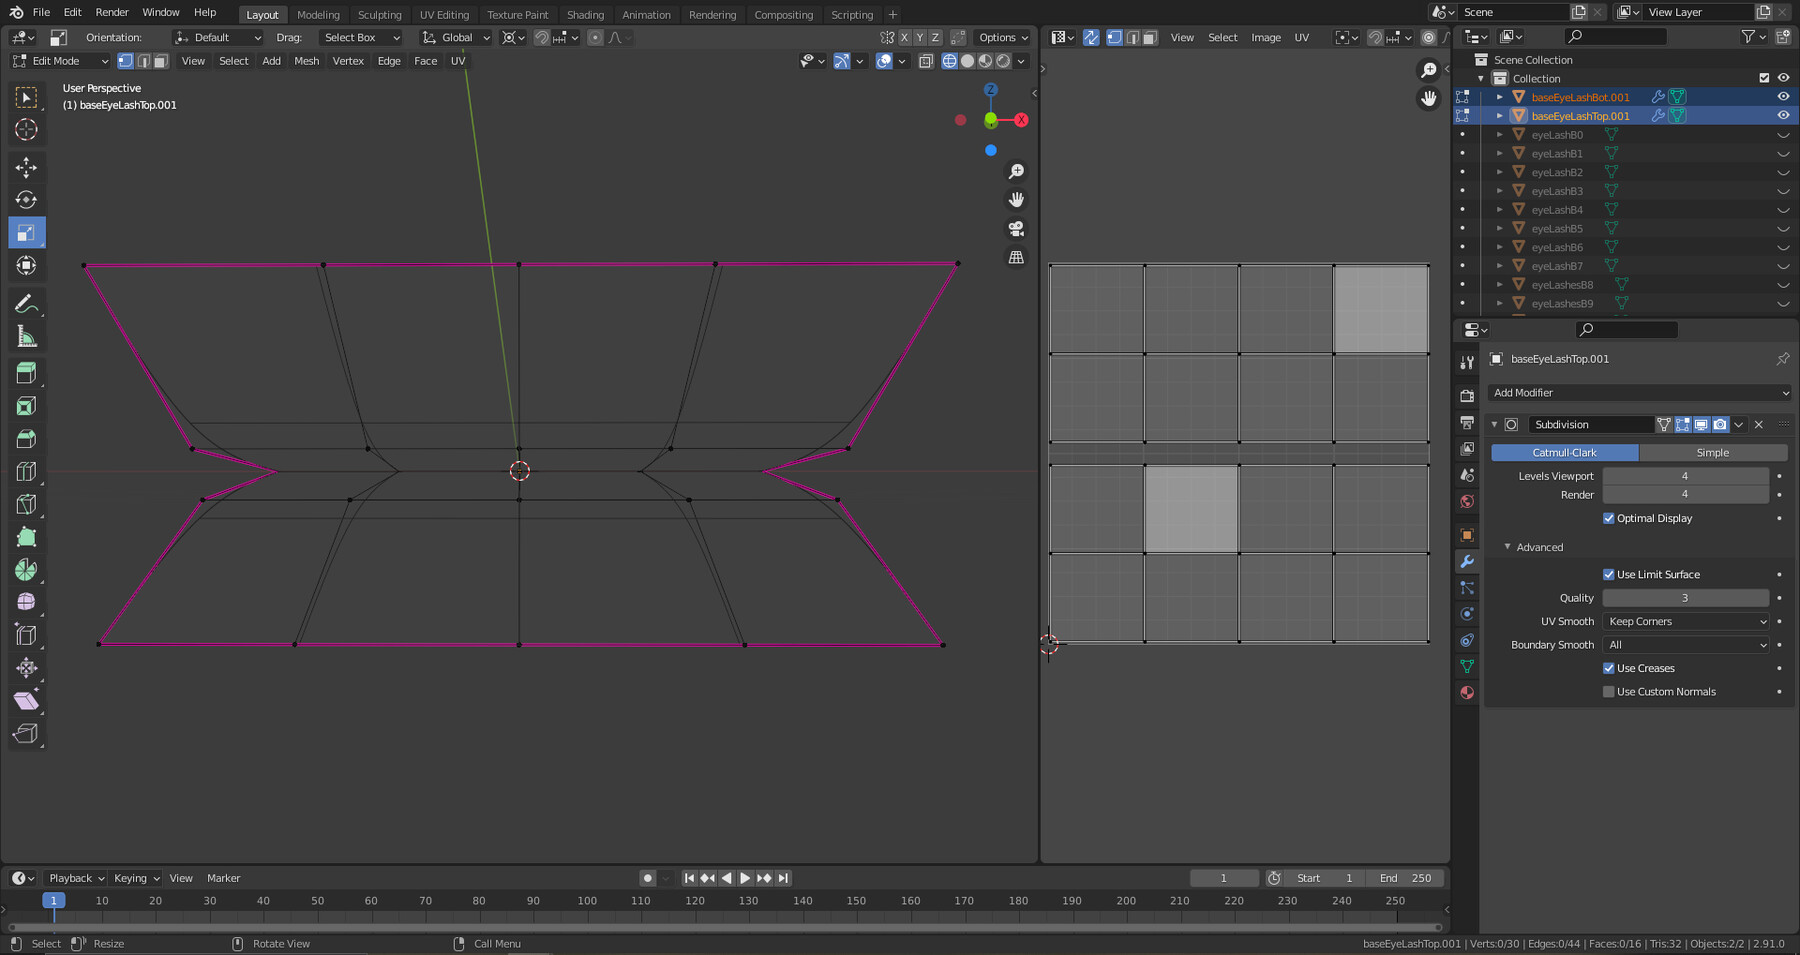The width and height of the screenshot is (1800, 955).
Task: Adjust the Quality value field
Action: tap(1685, 598)
